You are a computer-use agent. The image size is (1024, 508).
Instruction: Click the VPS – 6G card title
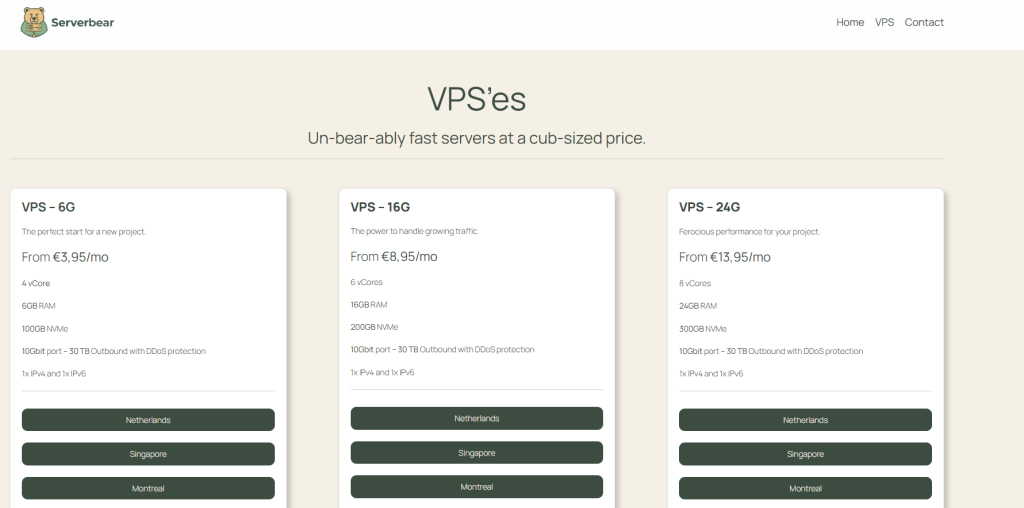(x=48, y=207)
